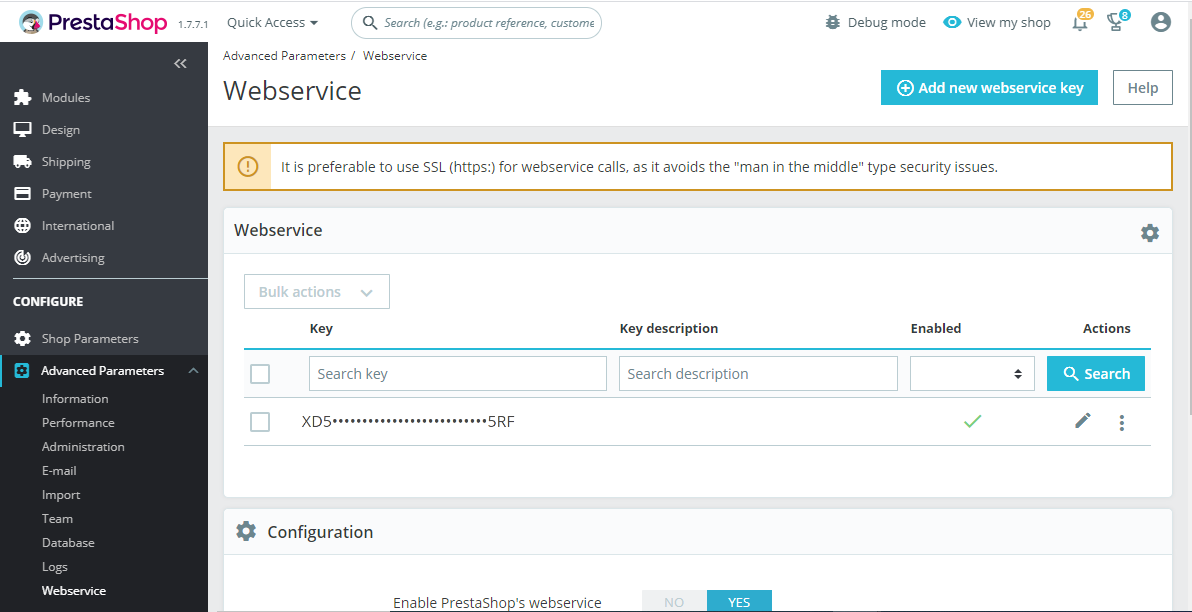The height and width of the screenshot is (612, 1192).
Task: Set Enable PrestaShop's webservice to YES
Action: pos(739,601)
